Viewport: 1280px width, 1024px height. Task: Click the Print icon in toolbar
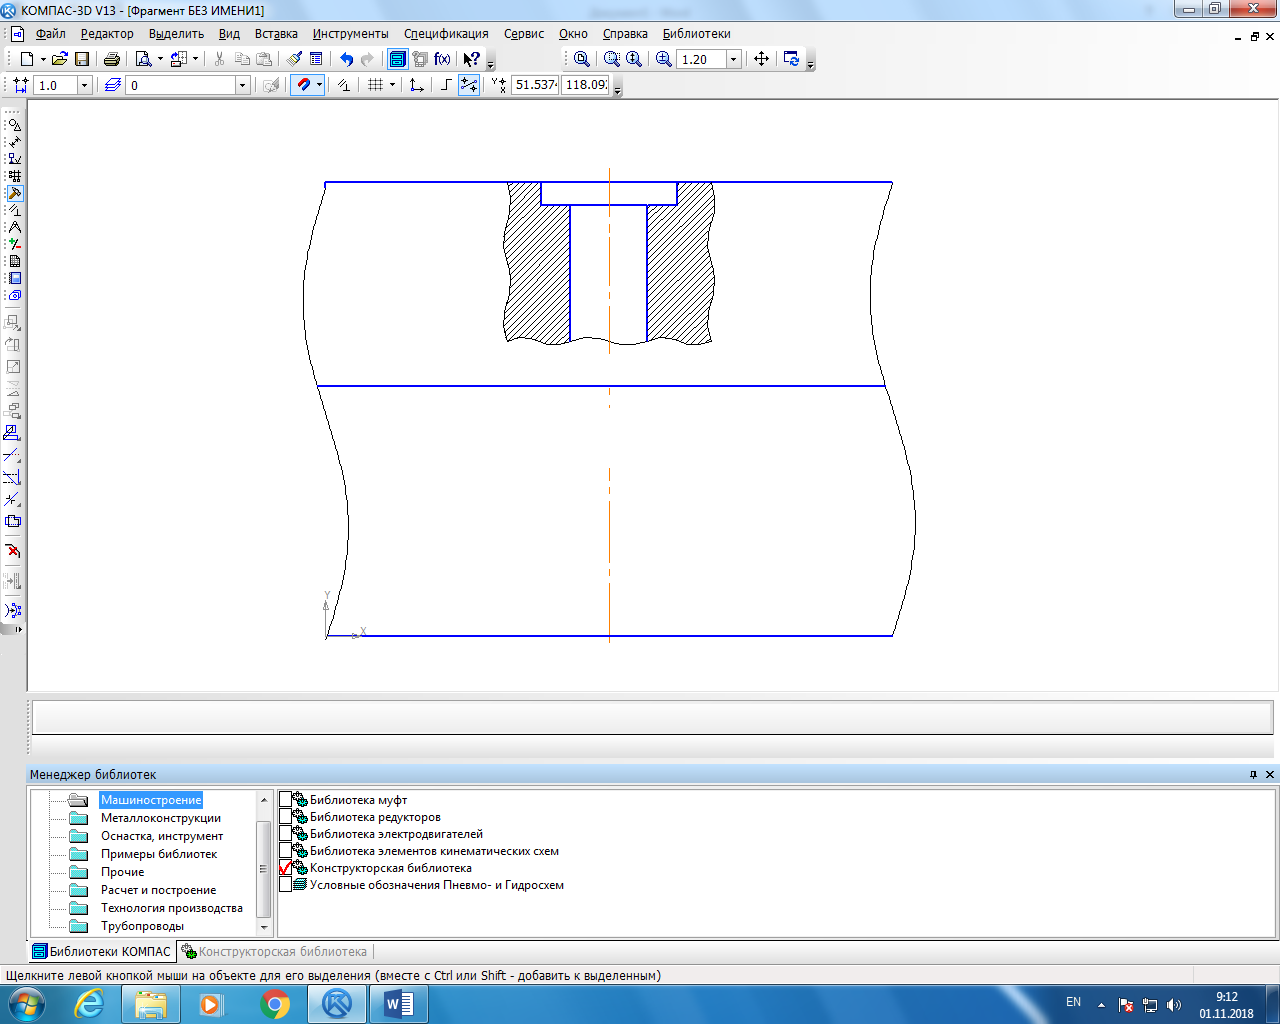click(112, 60)
